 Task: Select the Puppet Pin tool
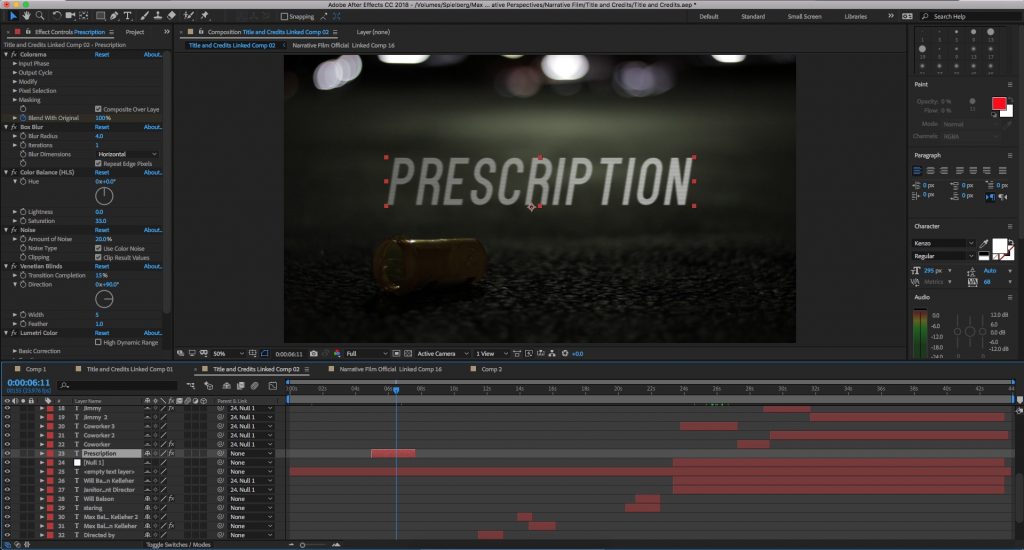tap(205, 16)
